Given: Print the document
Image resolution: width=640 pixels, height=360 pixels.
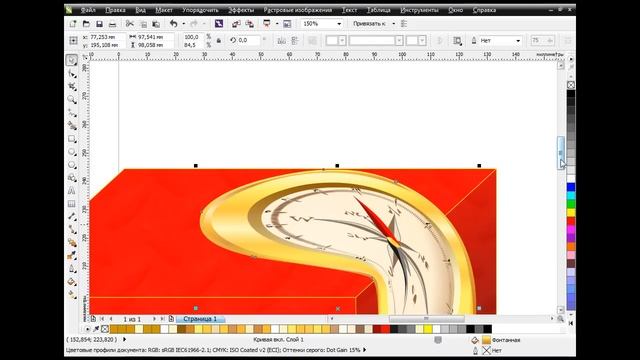Looking at the screenshot, I should click(x=112, y=24).
